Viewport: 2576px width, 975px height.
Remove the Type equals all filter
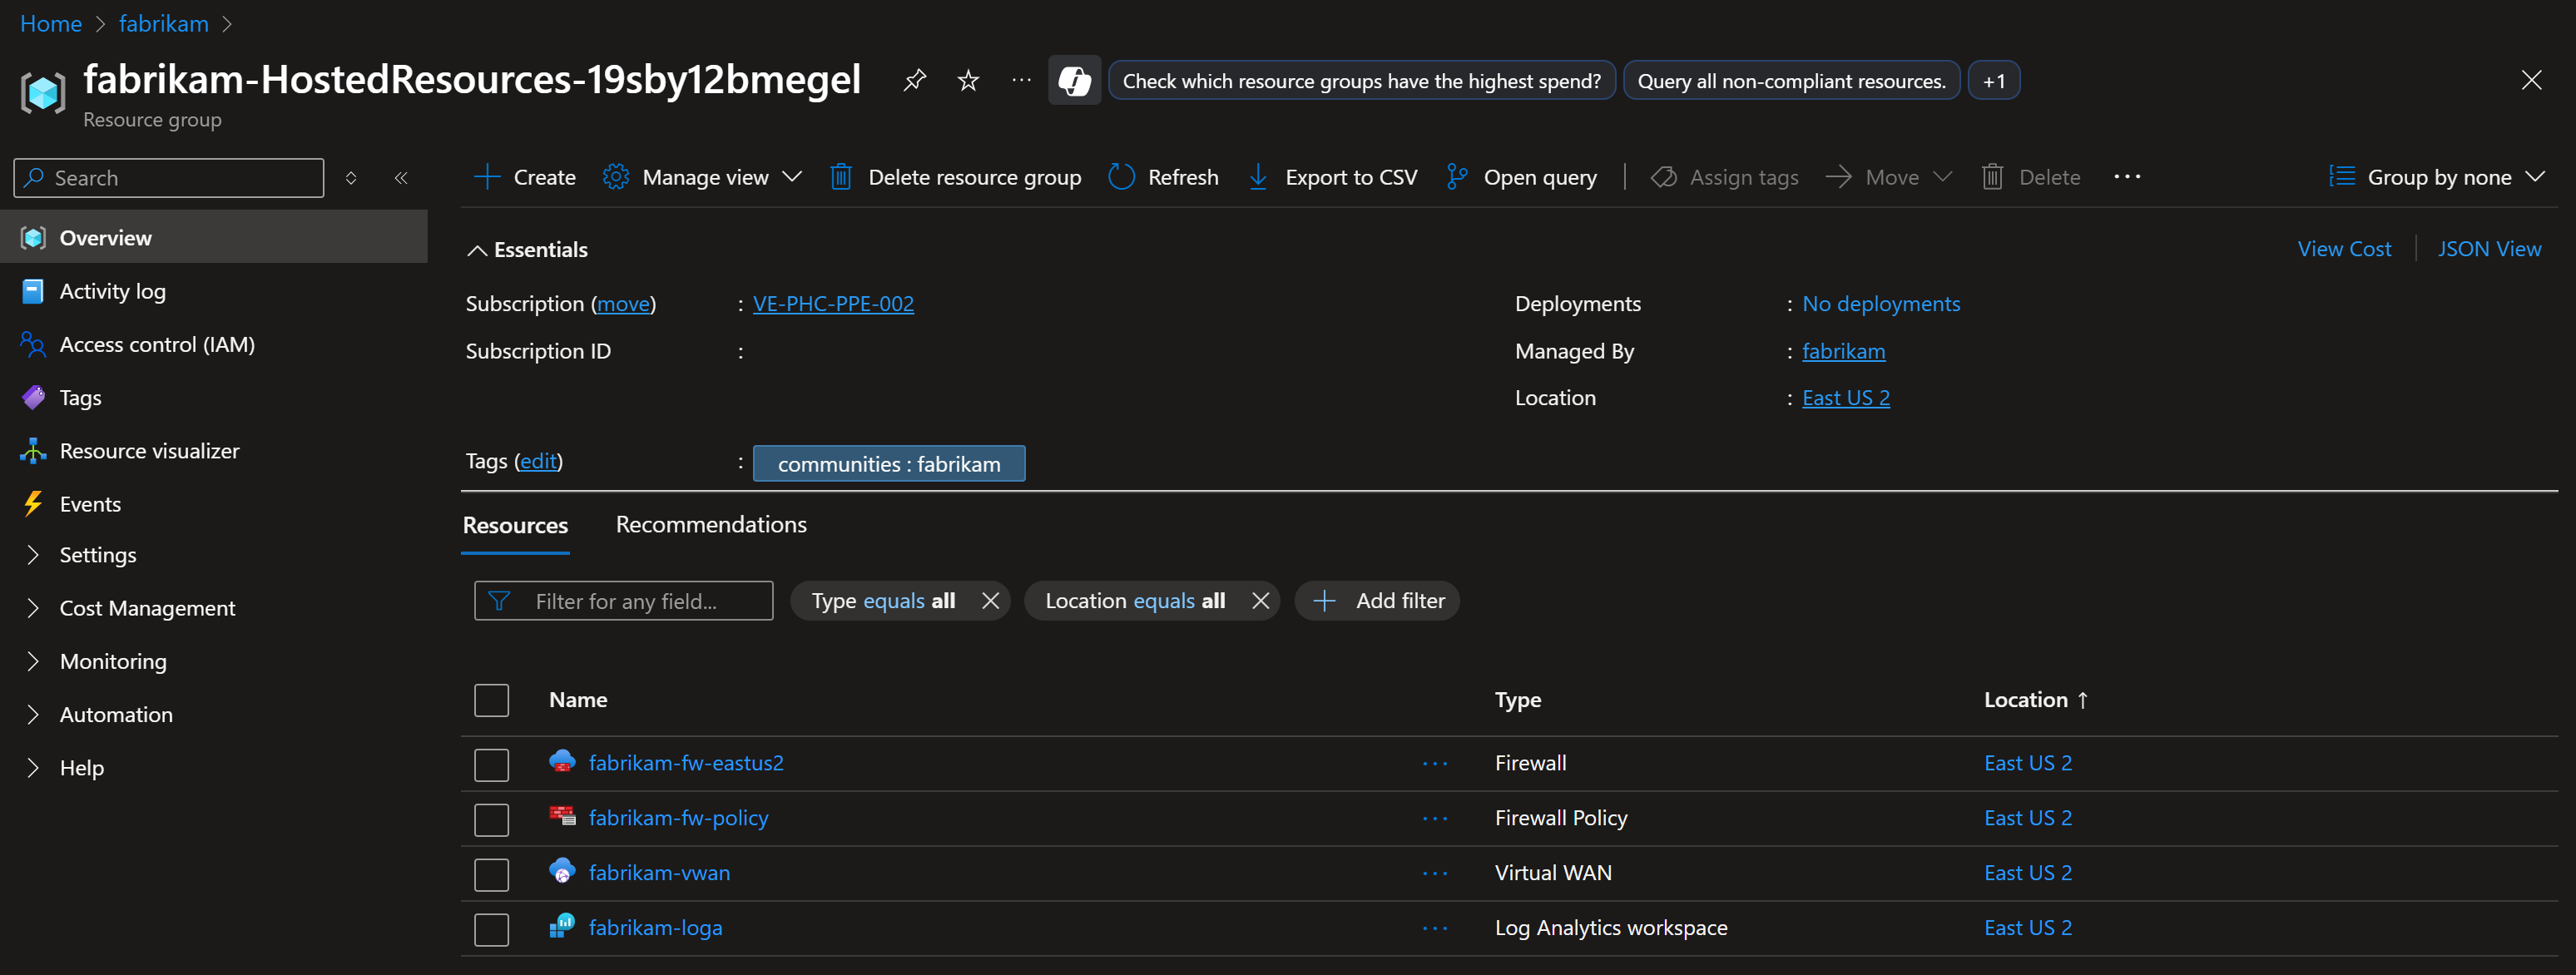(990, 601)
